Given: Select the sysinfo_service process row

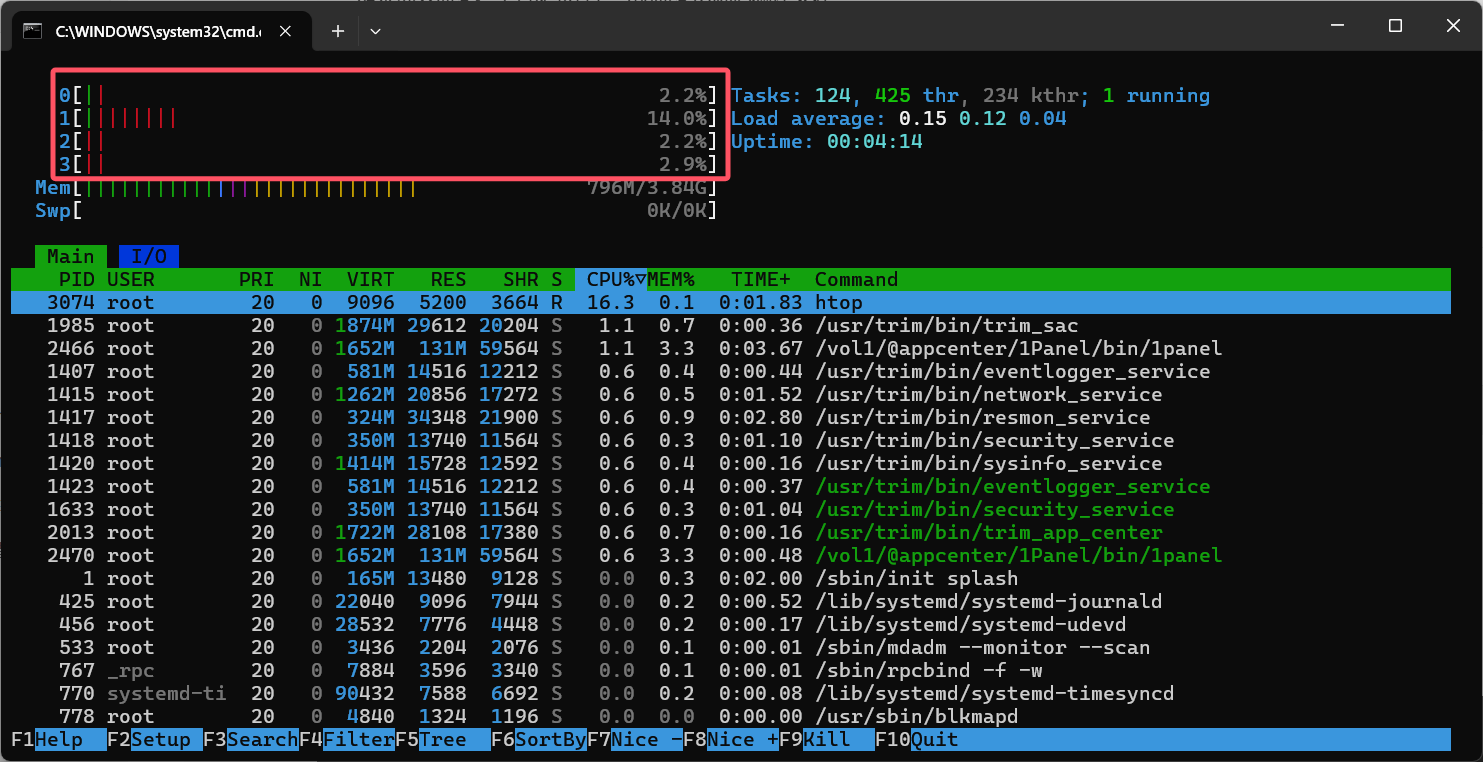Looking at the screenshot, I should point(731,463).
